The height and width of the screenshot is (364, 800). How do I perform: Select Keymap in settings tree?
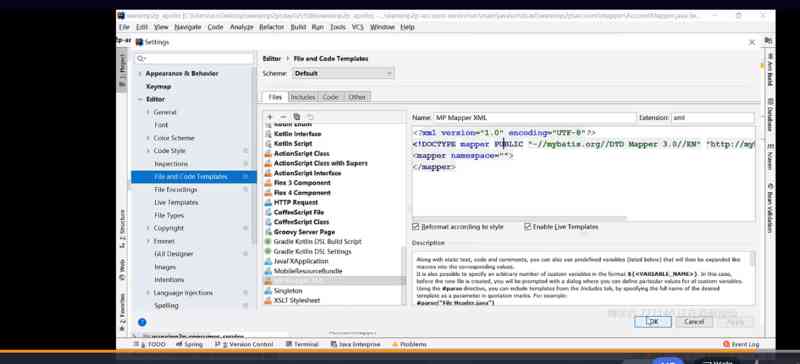point(159,87)
